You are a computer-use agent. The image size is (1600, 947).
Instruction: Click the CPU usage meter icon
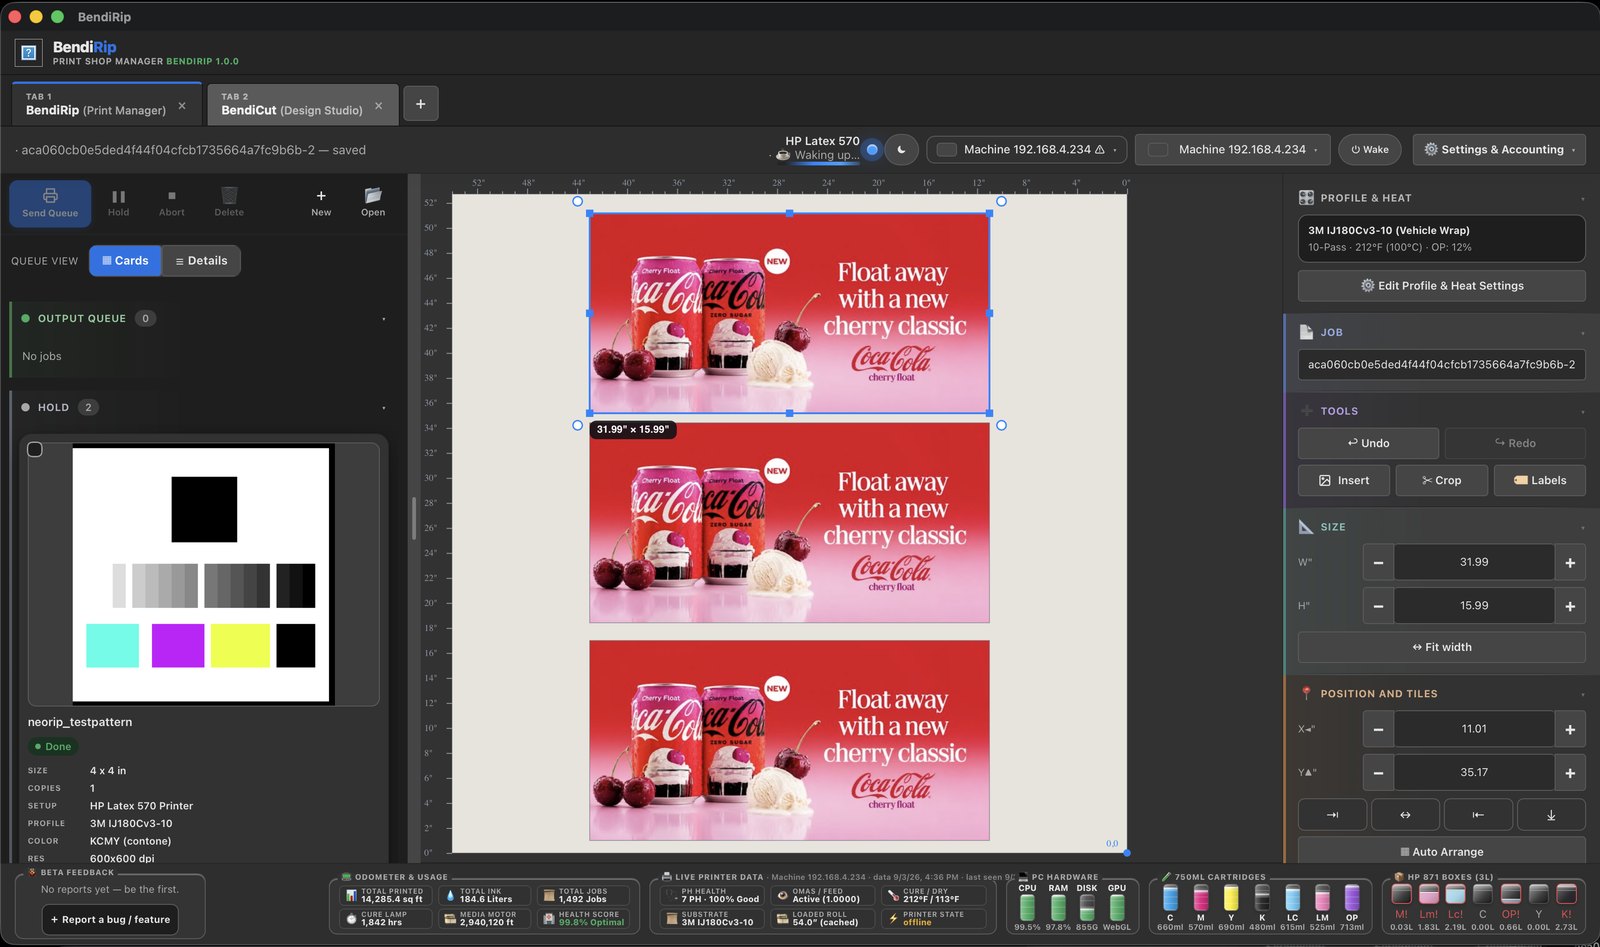pyautogui.click(x=1027, y=907)
